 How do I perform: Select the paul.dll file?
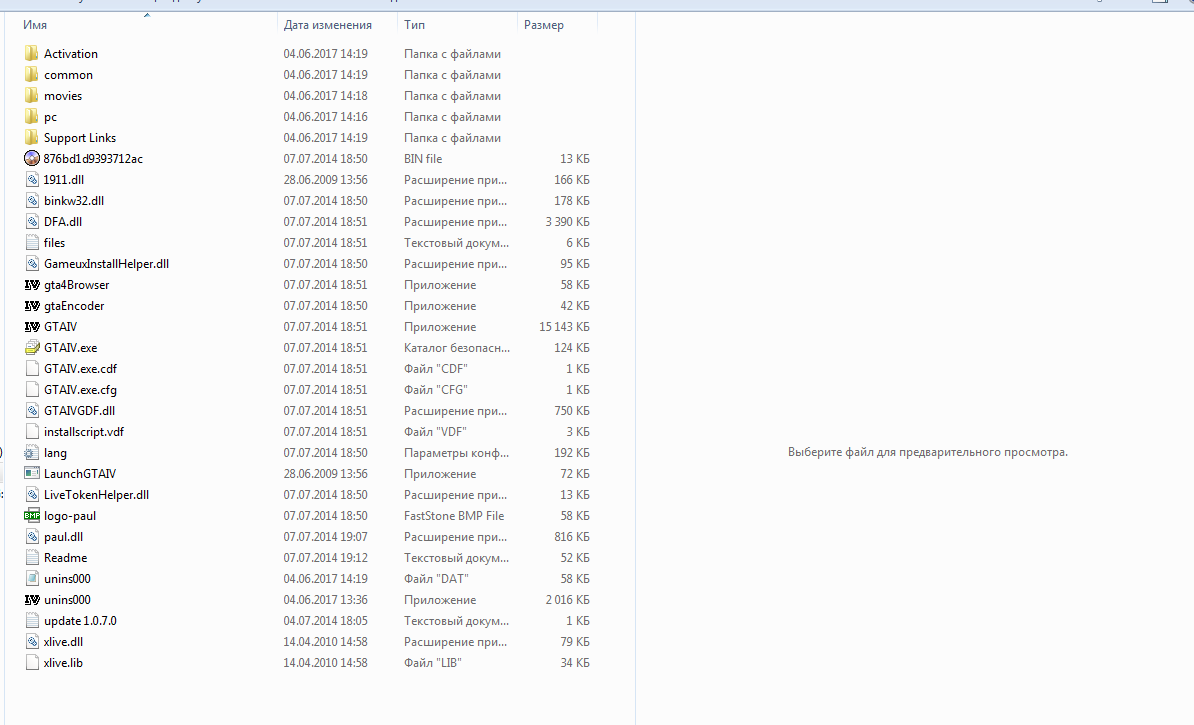(63, 537)
